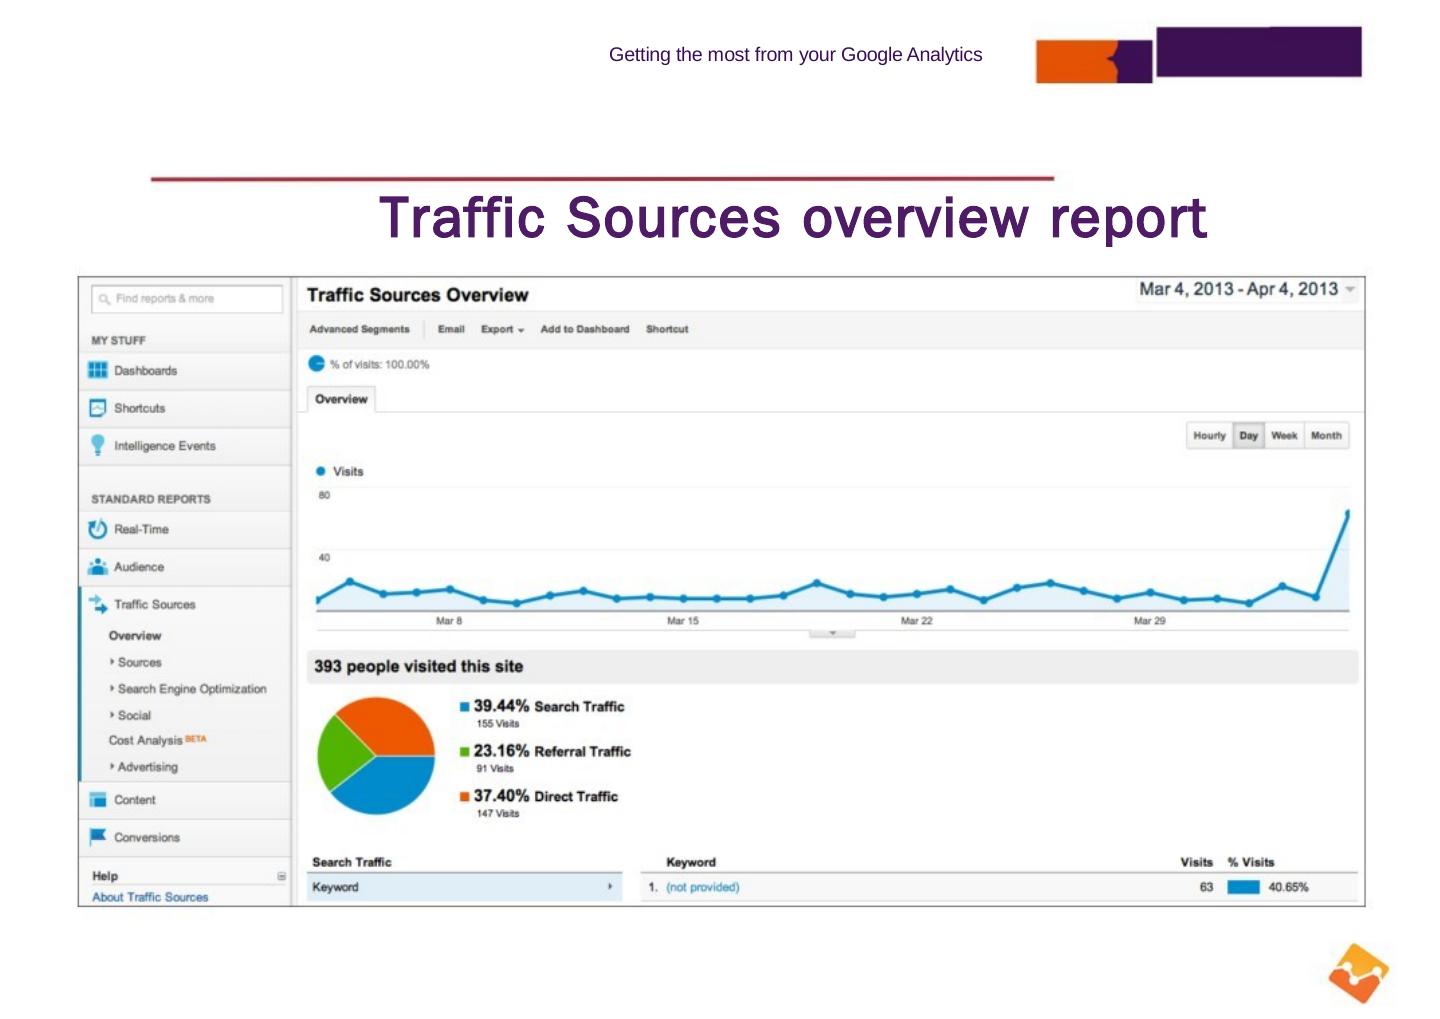Click the search magnifier icon
Image resolution: width=1440 pixels, height=1019 pixels.
point(104,299)
